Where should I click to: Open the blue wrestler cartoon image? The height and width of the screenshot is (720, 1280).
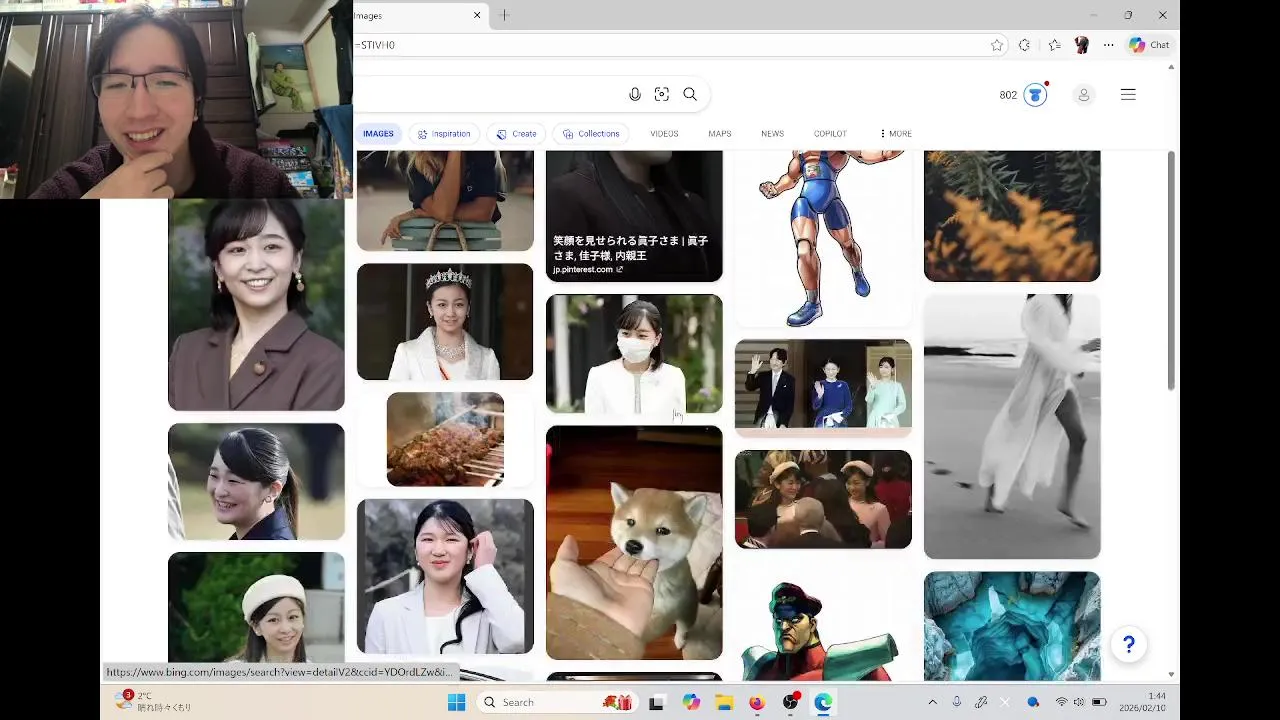(x=823, y=238)
